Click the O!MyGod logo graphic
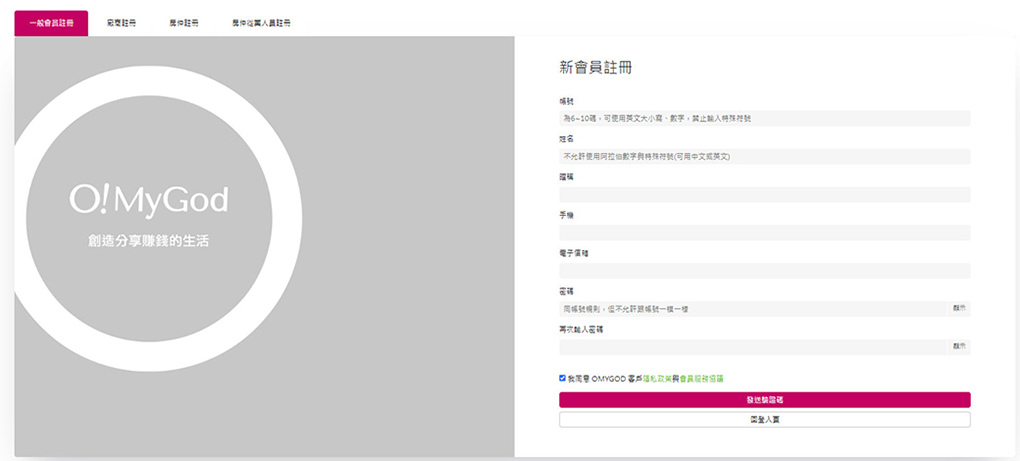The height and width of the screenshot is (461, 1020). [149, 200]
